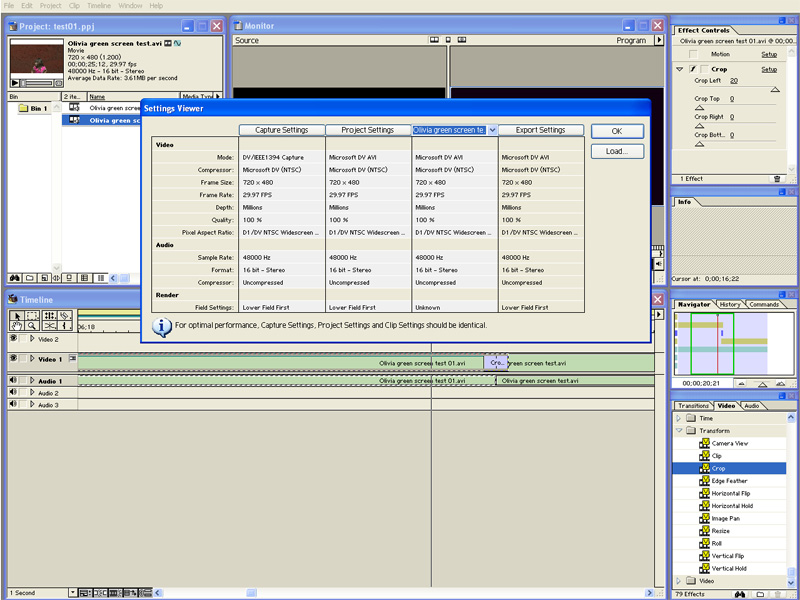Collapse the Crop effect in Effect Controls

(x=680, y=69)
